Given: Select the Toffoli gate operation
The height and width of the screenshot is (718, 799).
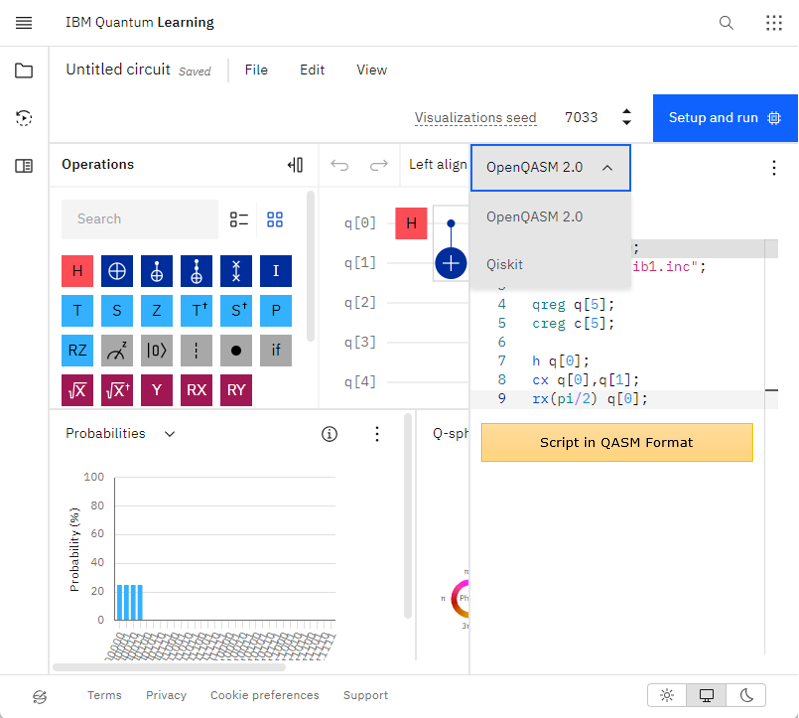Looking at the screenshot, I should pos(197,271).
